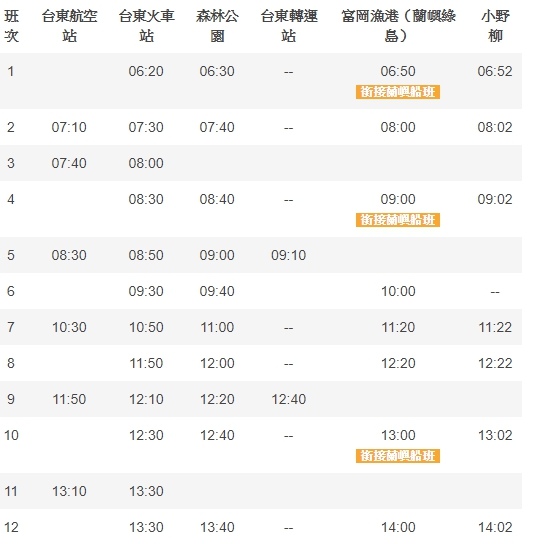Select the 09:10 transfer station time
This screenshot has width=543, height=544.
point(289,255)
